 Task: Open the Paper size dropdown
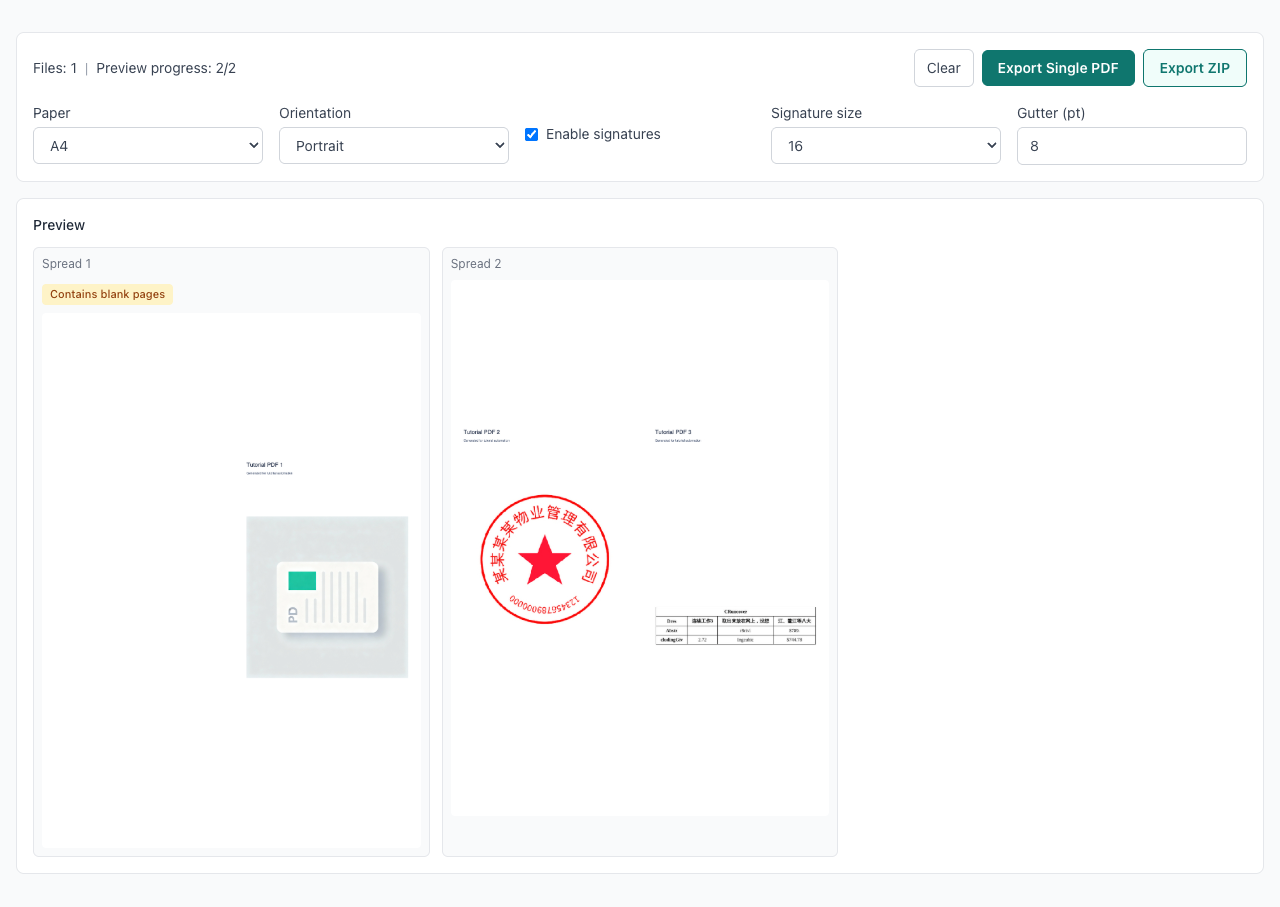(148, 146)
